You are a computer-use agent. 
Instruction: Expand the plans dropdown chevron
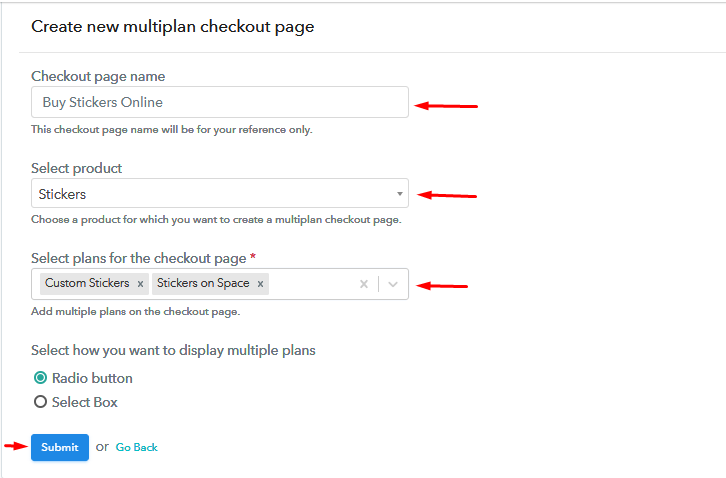click(x=393, y=284)
